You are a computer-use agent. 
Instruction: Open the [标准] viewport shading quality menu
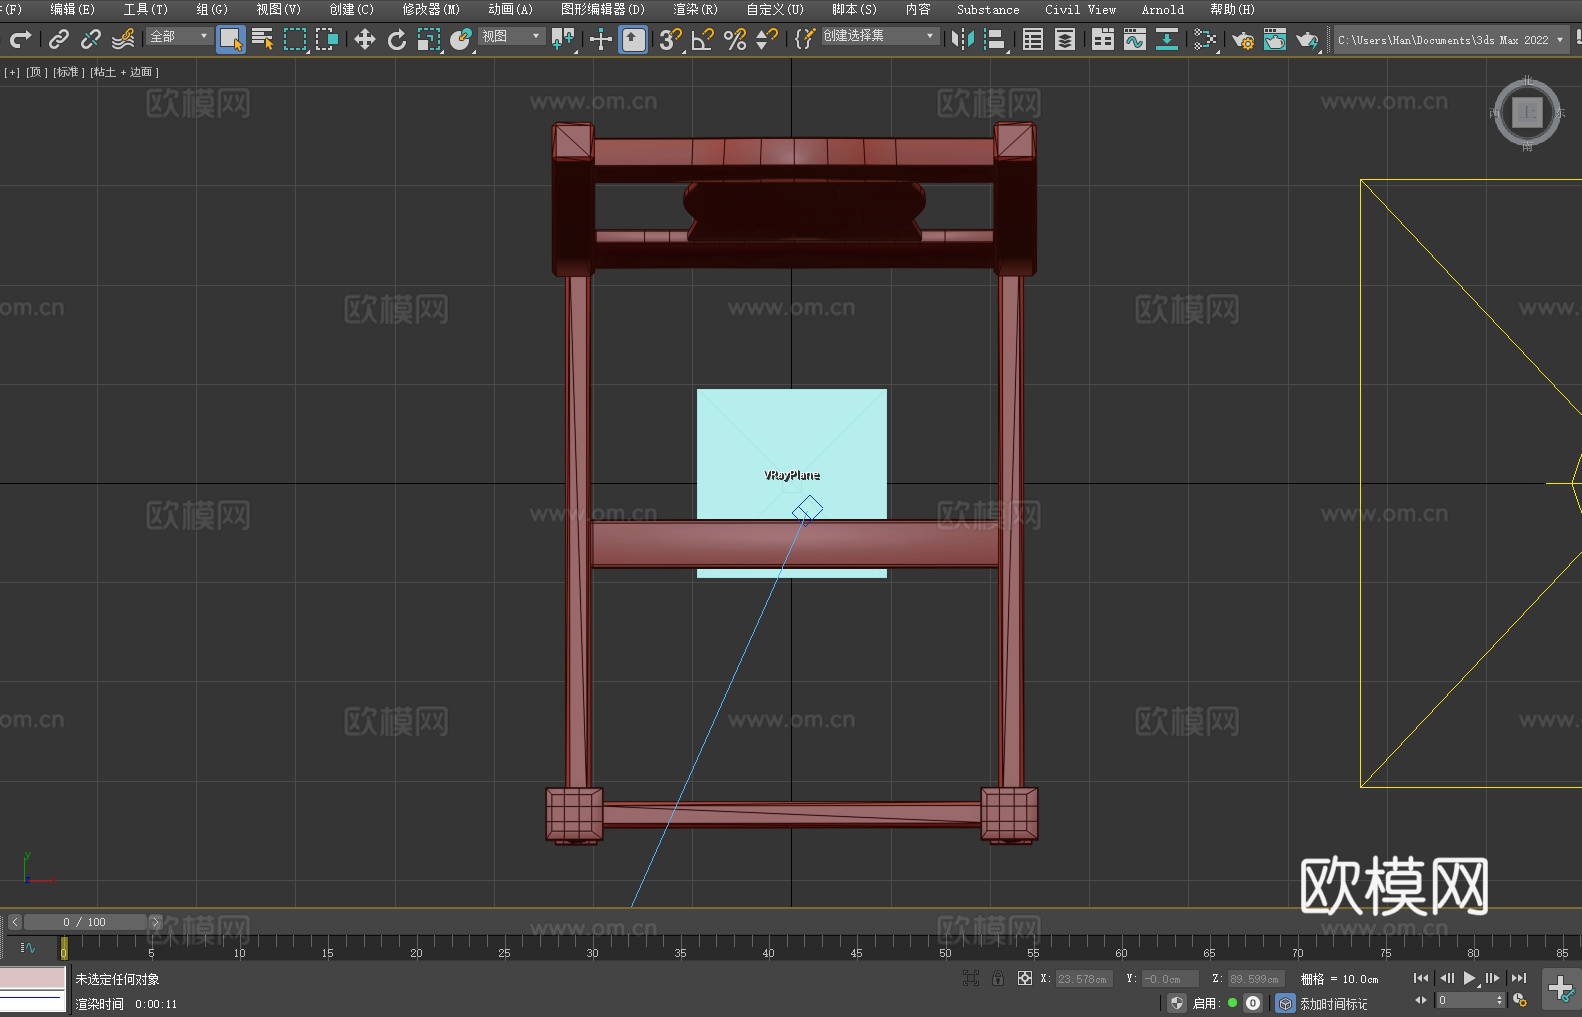click(x=67, y=72)
